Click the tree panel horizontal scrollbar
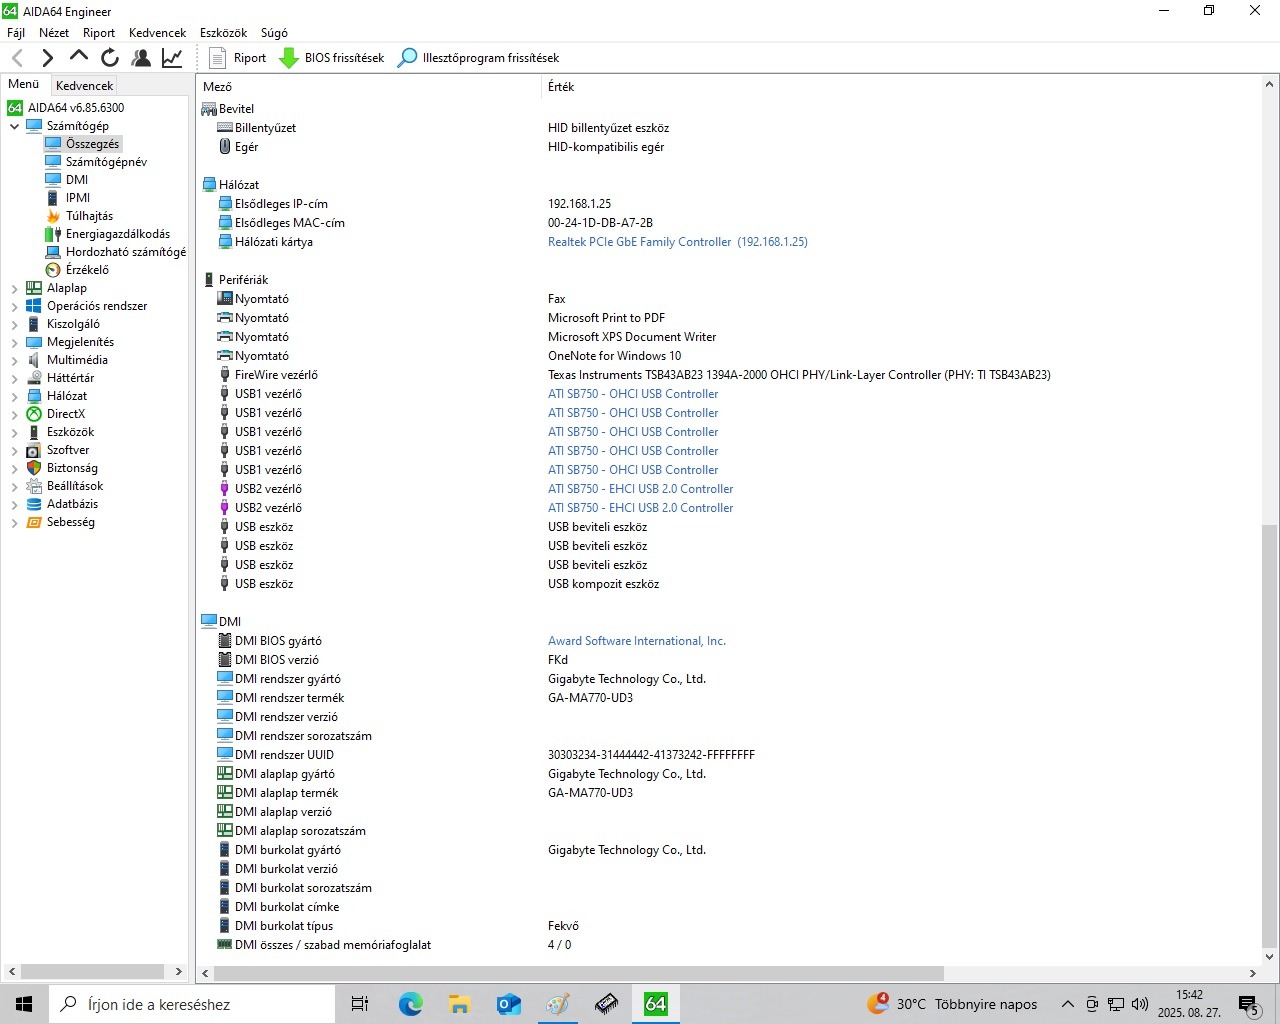The height and width of the screenshot is (1024, 1280). pos(92,971)
